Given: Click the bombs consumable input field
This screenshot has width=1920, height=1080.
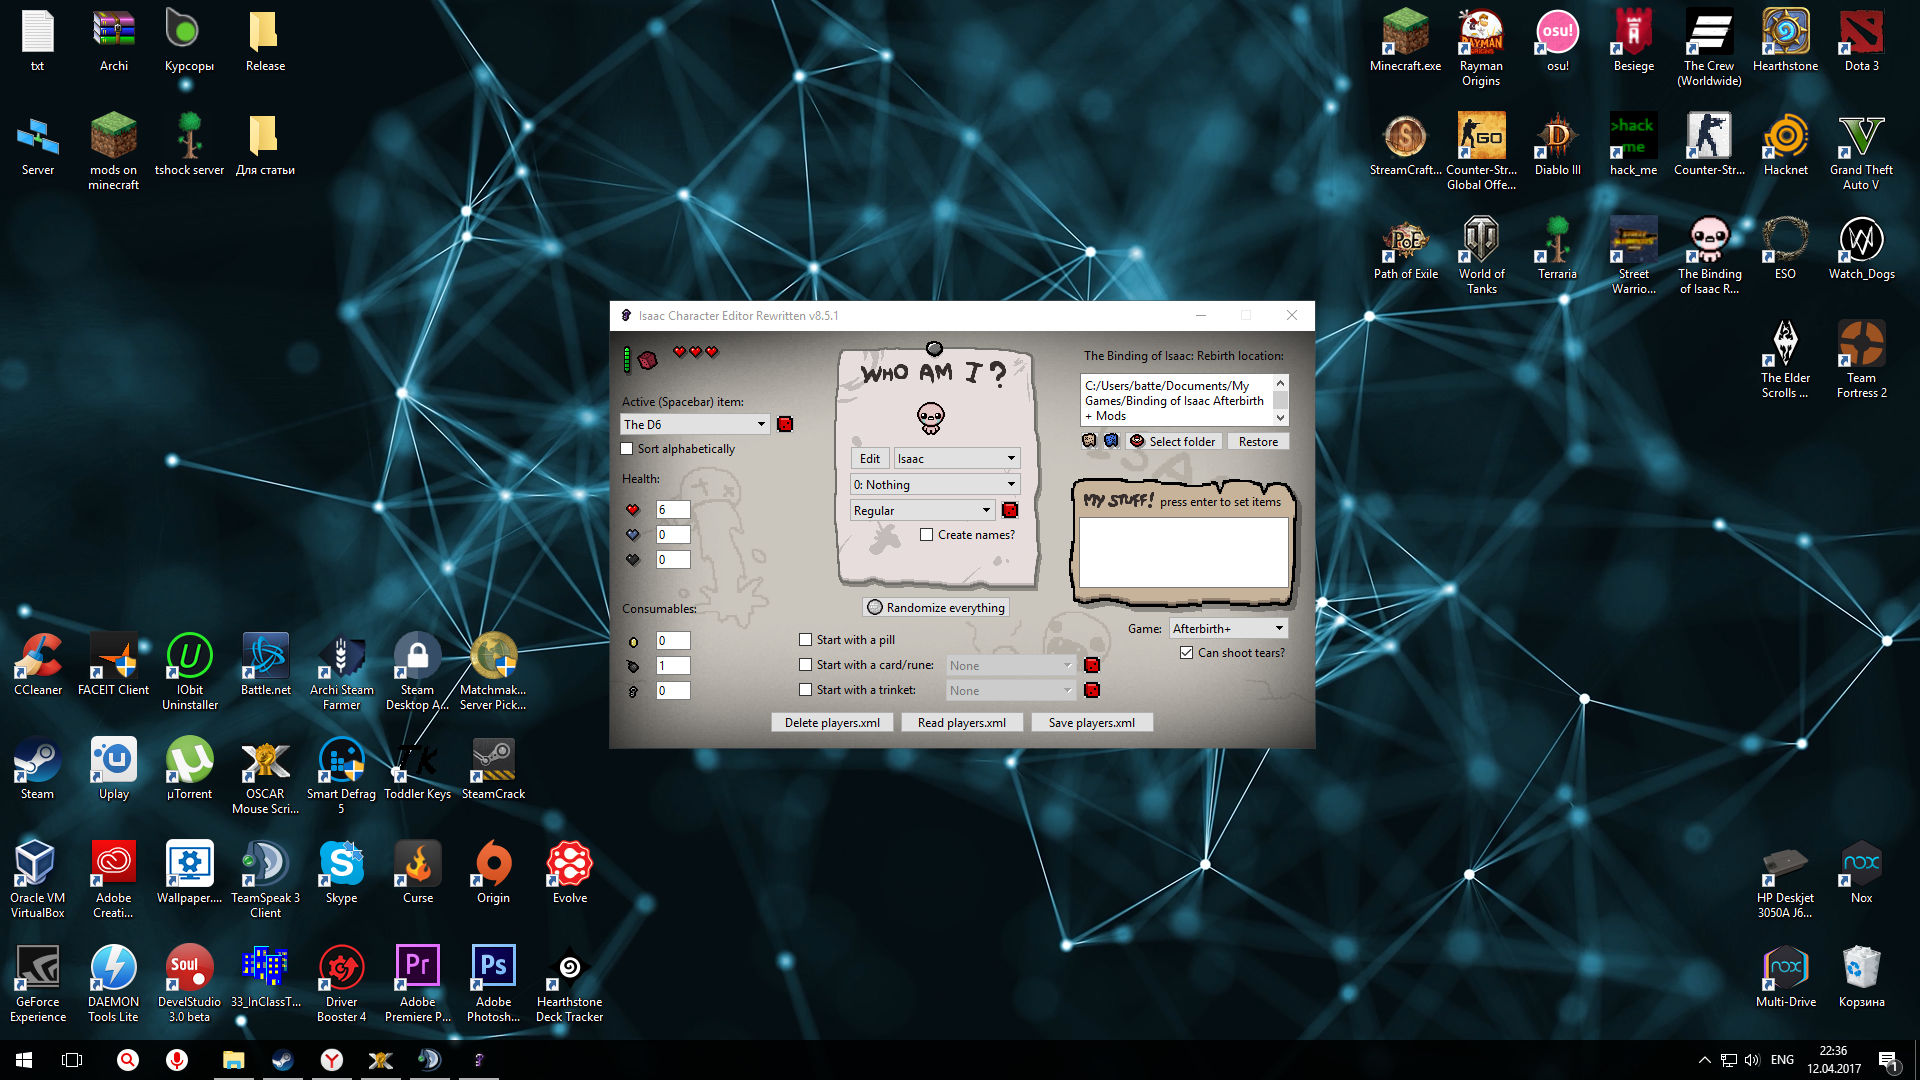Looking at the screenshot, I should coord(673,666).
